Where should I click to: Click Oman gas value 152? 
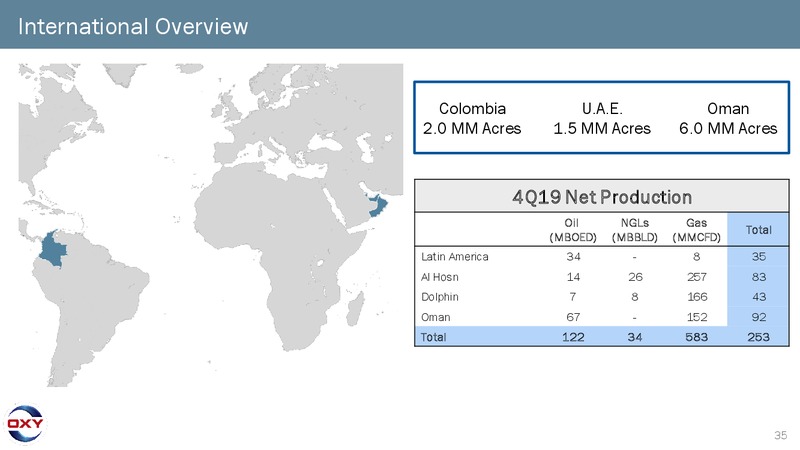pyautogui.click(x=697, y=317)
